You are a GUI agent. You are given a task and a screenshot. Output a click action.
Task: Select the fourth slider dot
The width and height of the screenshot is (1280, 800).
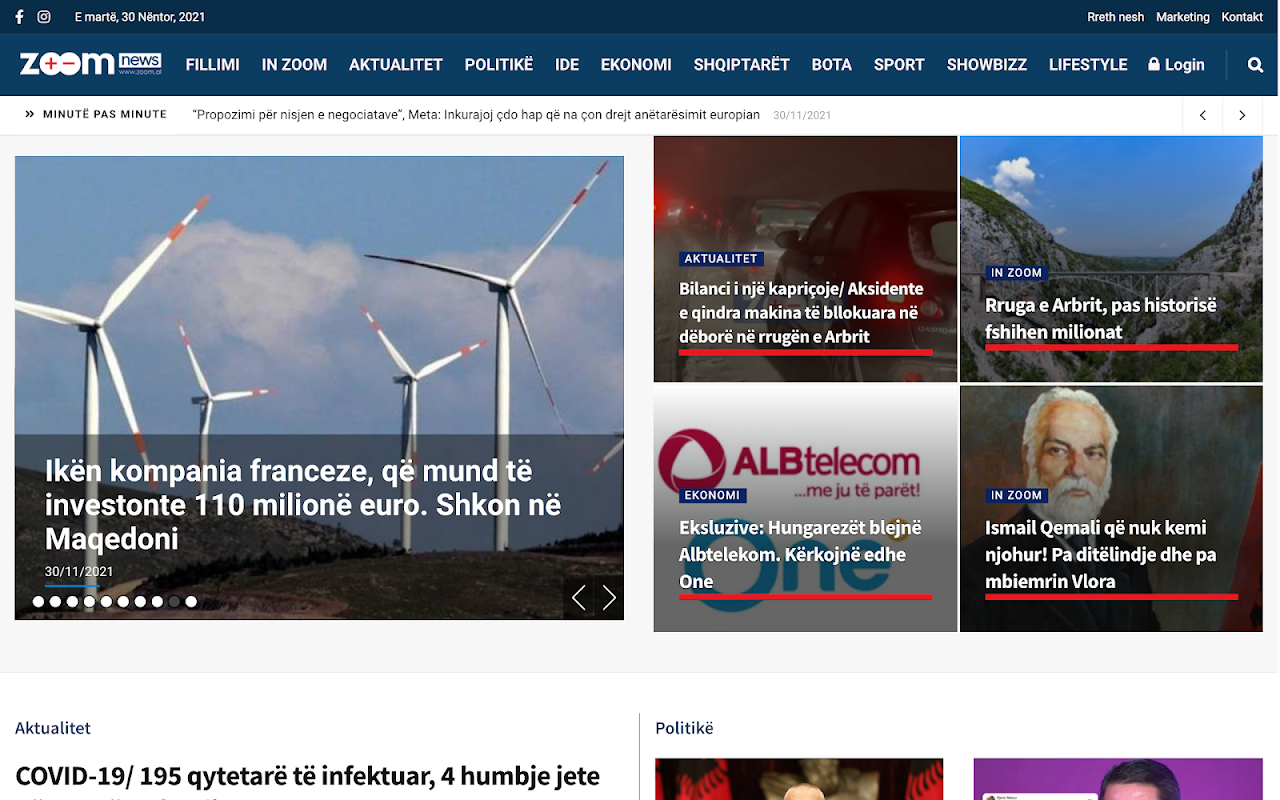point(89,602)
